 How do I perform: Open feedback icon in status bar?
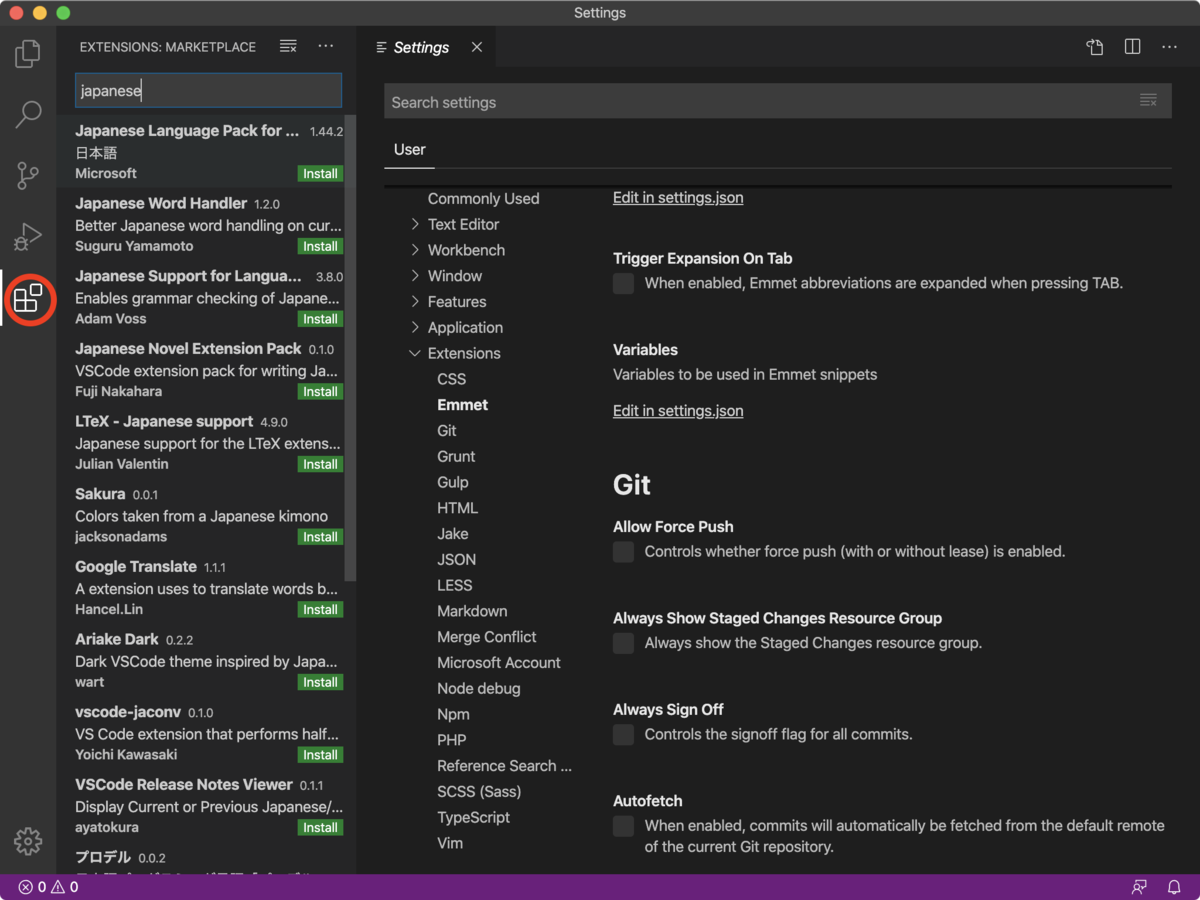(x=1139, y=887)
